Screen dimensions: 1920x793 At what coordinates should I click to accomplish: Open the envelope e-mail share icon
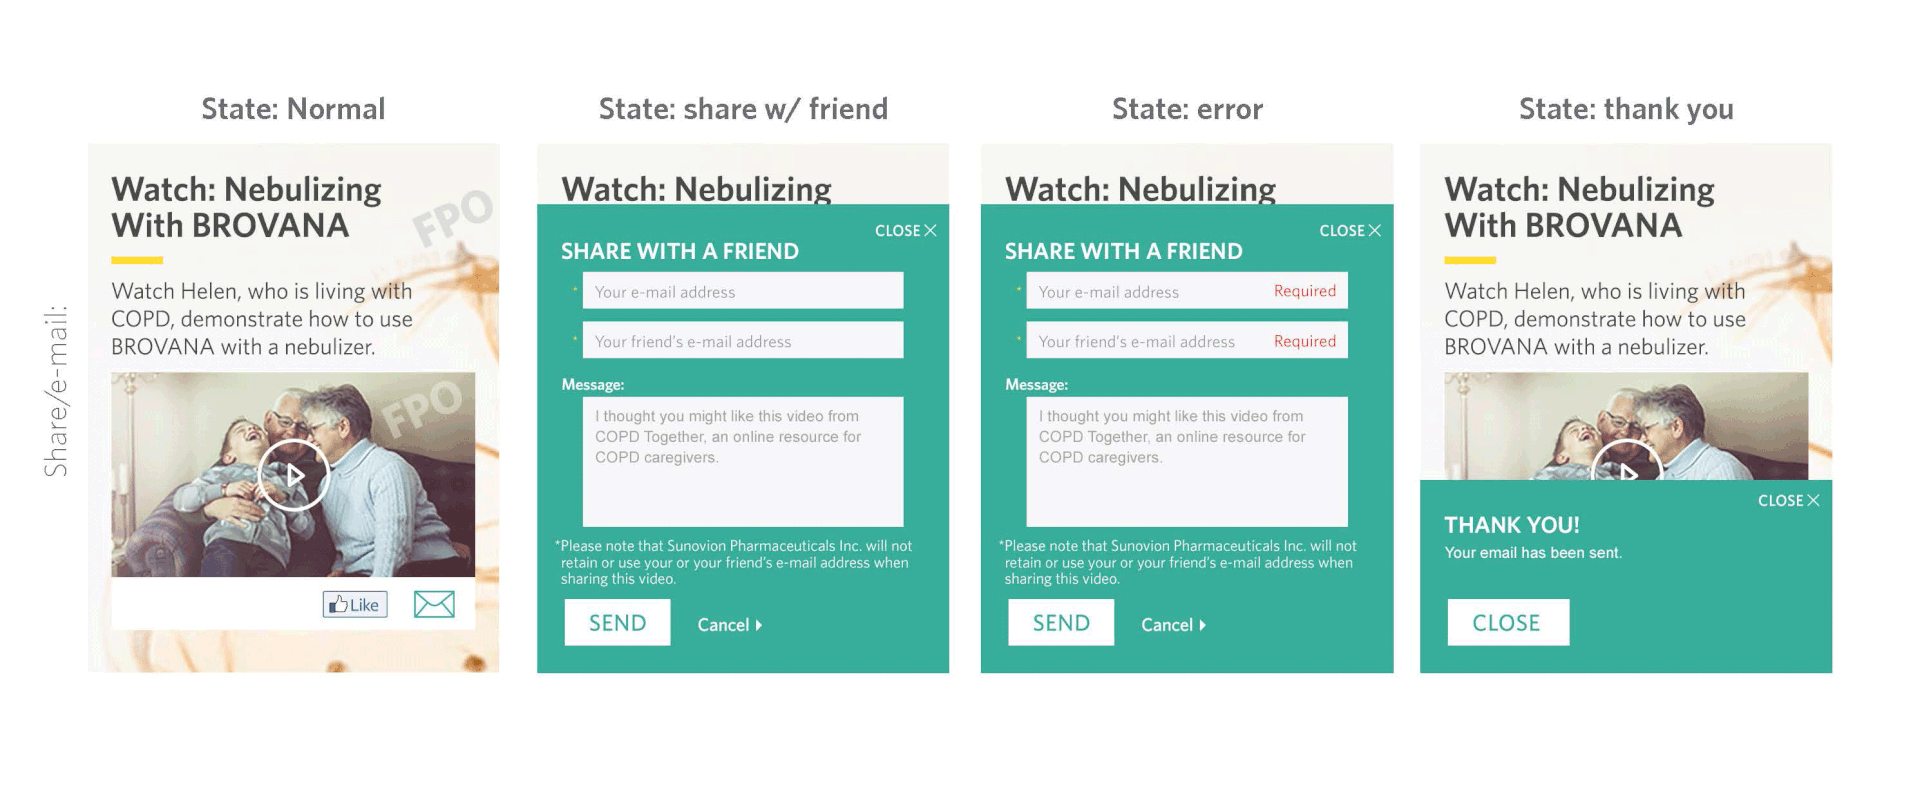434,604
